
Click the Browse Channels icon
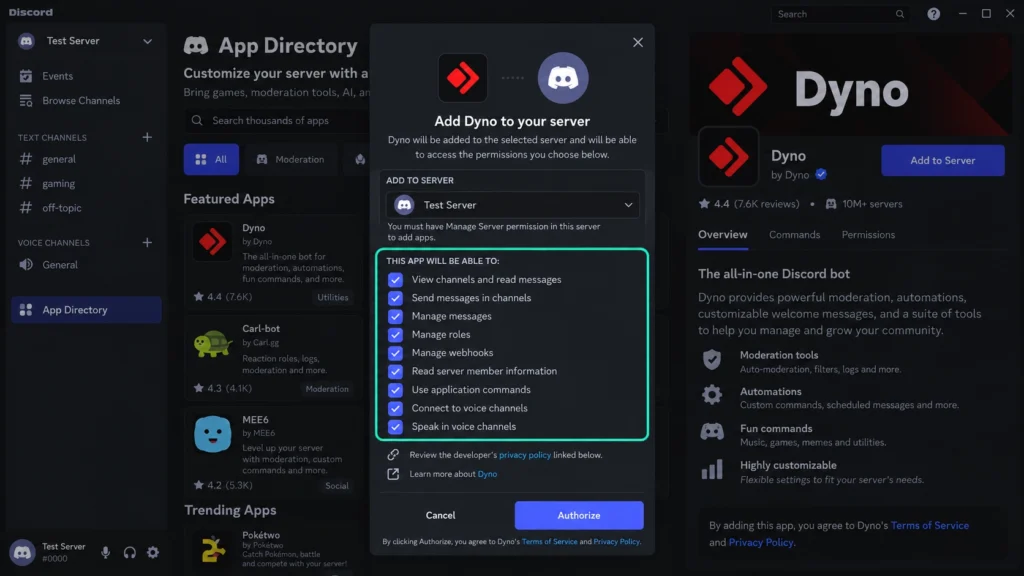25,101
